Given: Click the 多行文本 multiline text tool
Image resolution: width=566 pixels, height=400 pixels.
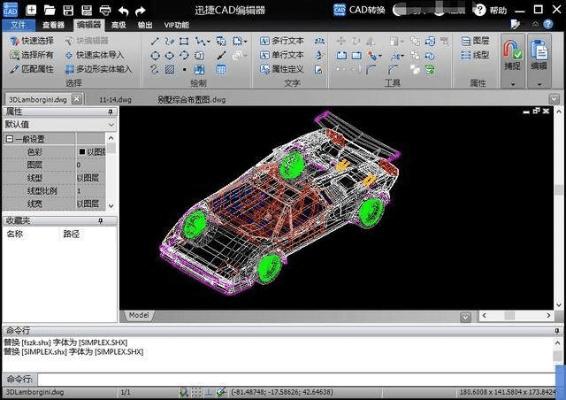Looking at the screenshot, I should coord(282,41).
